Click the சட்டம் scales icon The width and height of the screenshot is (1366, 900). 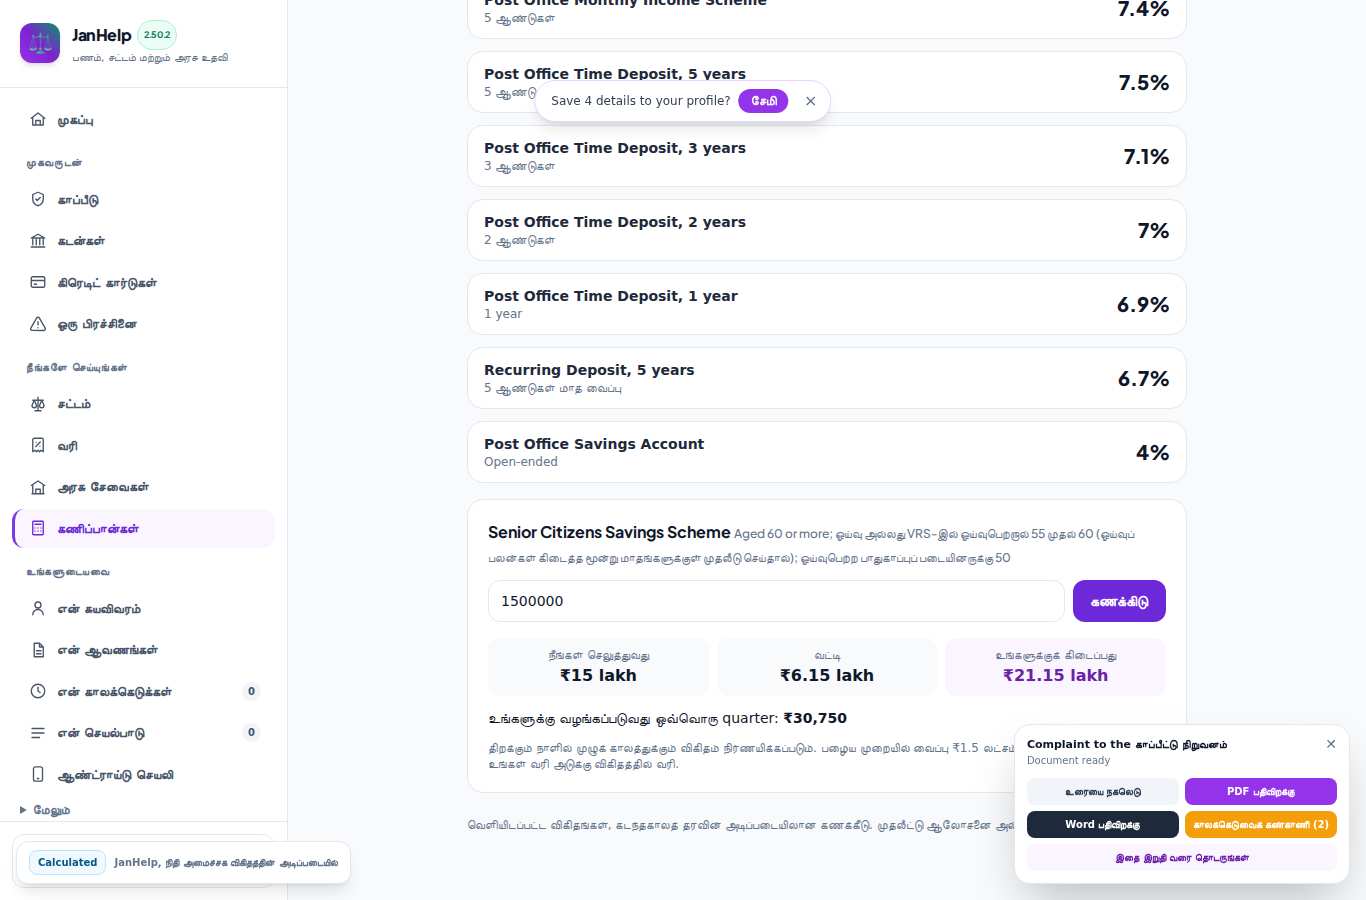click(38, 404)
